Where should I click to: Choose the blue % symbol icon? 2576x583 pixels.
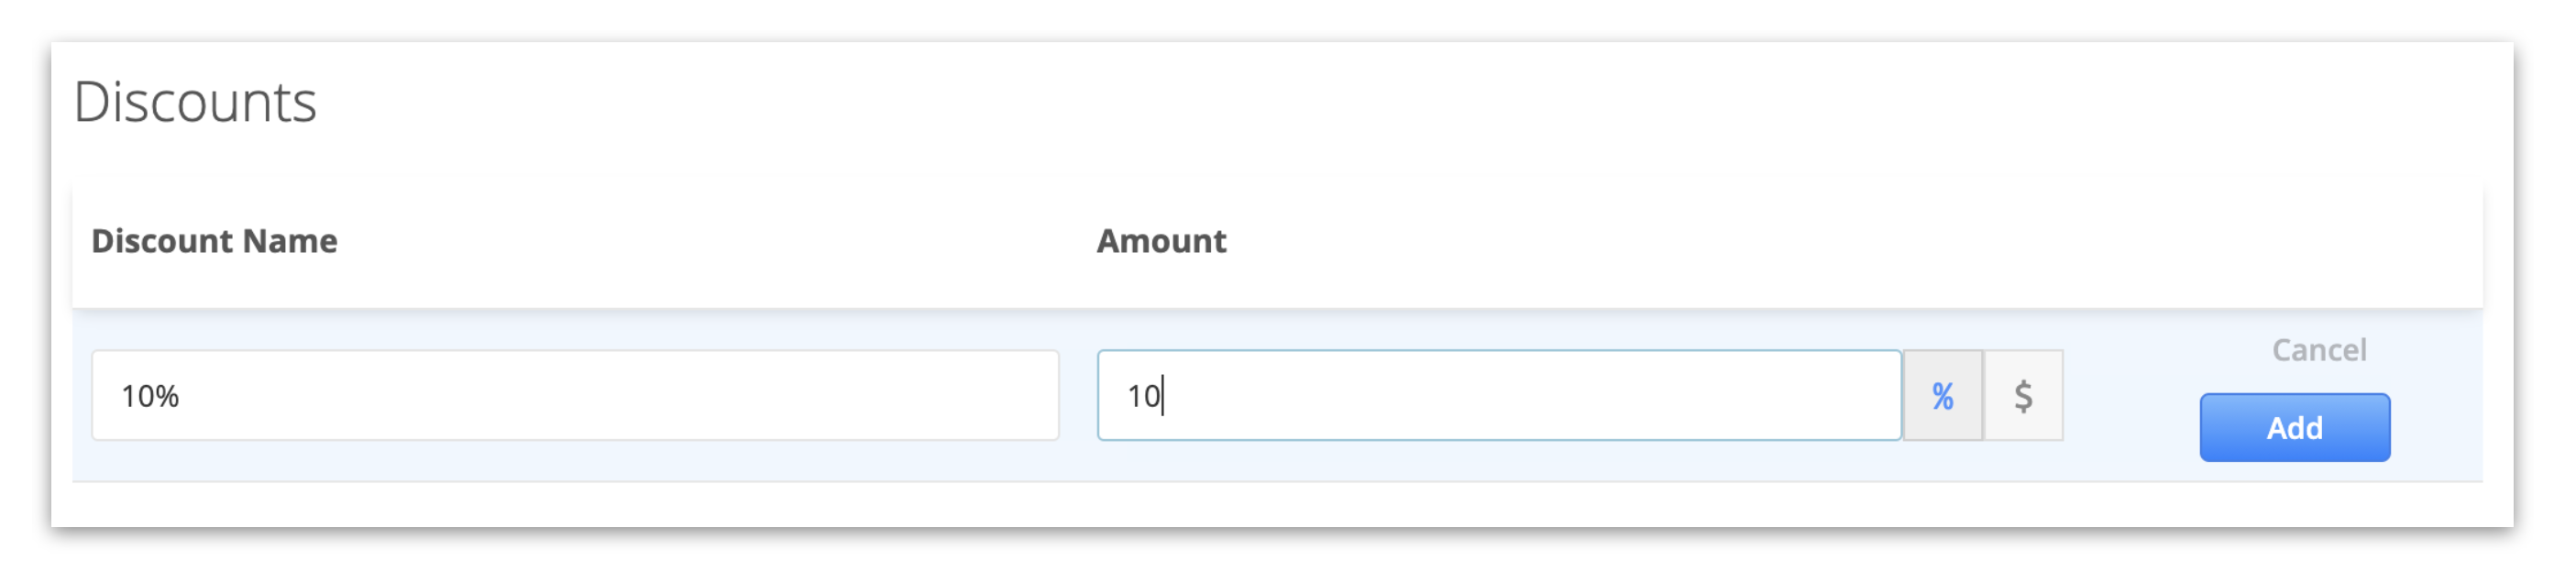click(x=1942, y=396)
